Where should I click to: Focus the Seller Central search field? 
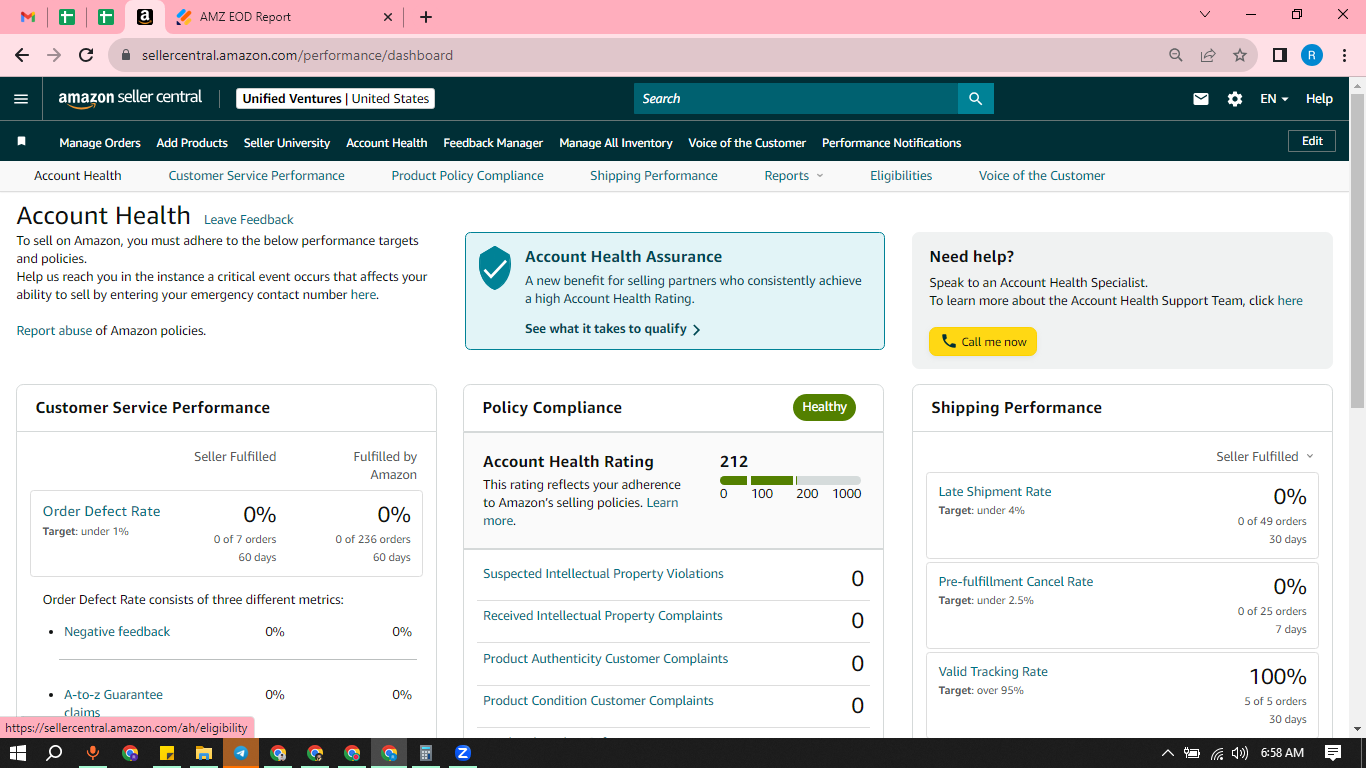click(796, 98)
